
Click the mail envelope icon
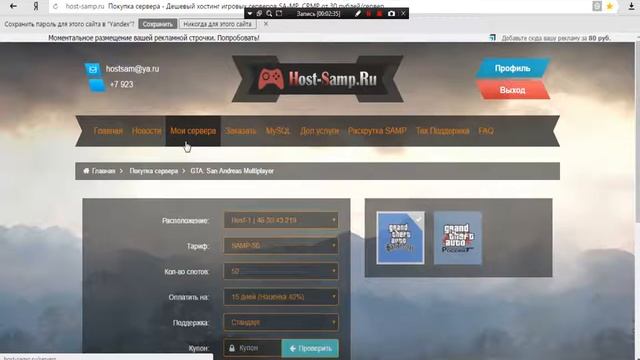(x=92, y=69)
